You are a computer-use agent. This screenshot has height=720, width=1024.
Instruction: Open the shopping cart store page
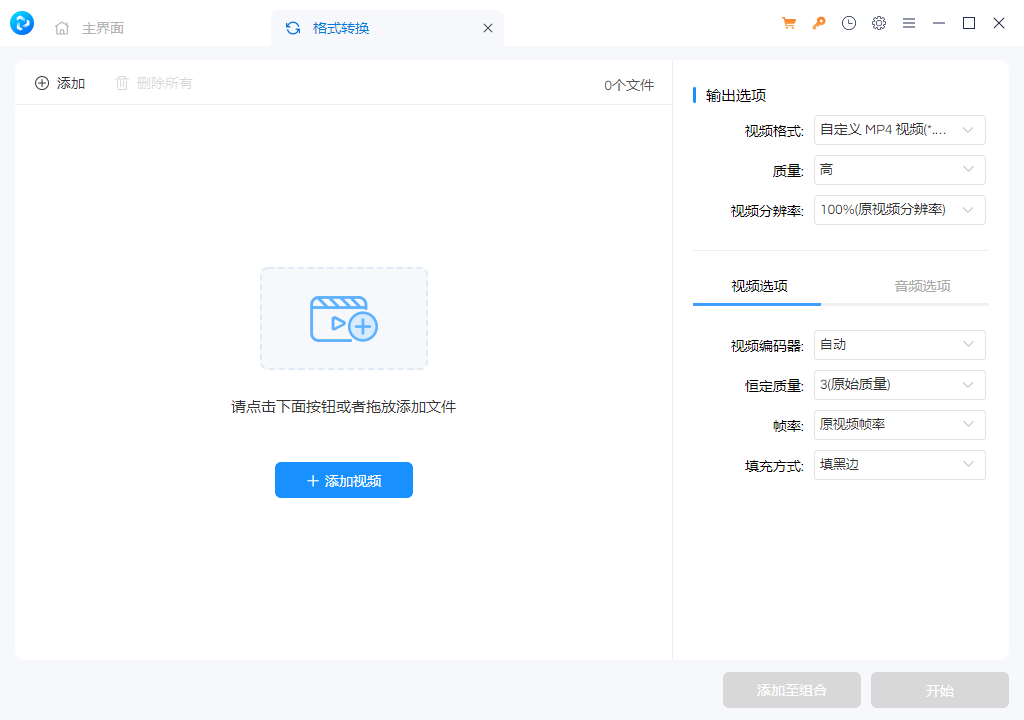(788, 22)
